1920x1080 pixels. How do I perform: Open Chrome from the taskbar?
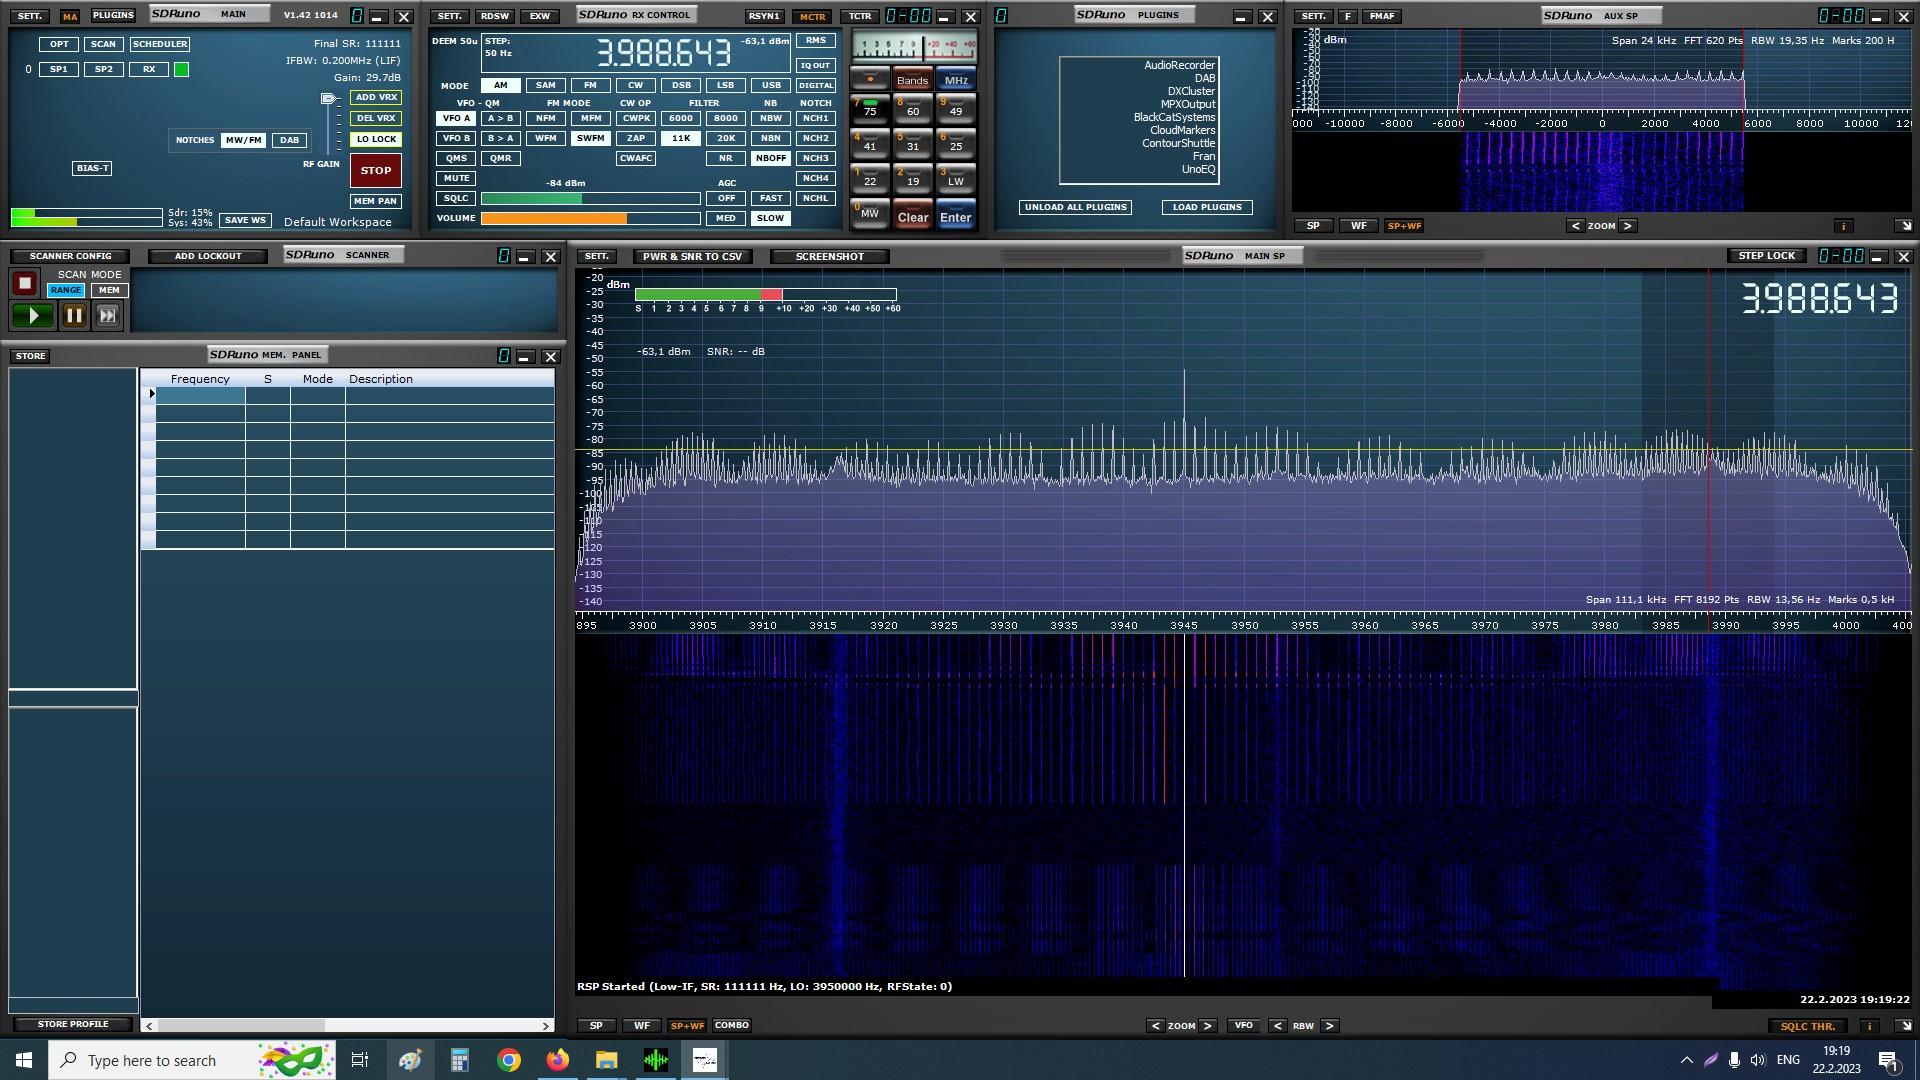509,1060
